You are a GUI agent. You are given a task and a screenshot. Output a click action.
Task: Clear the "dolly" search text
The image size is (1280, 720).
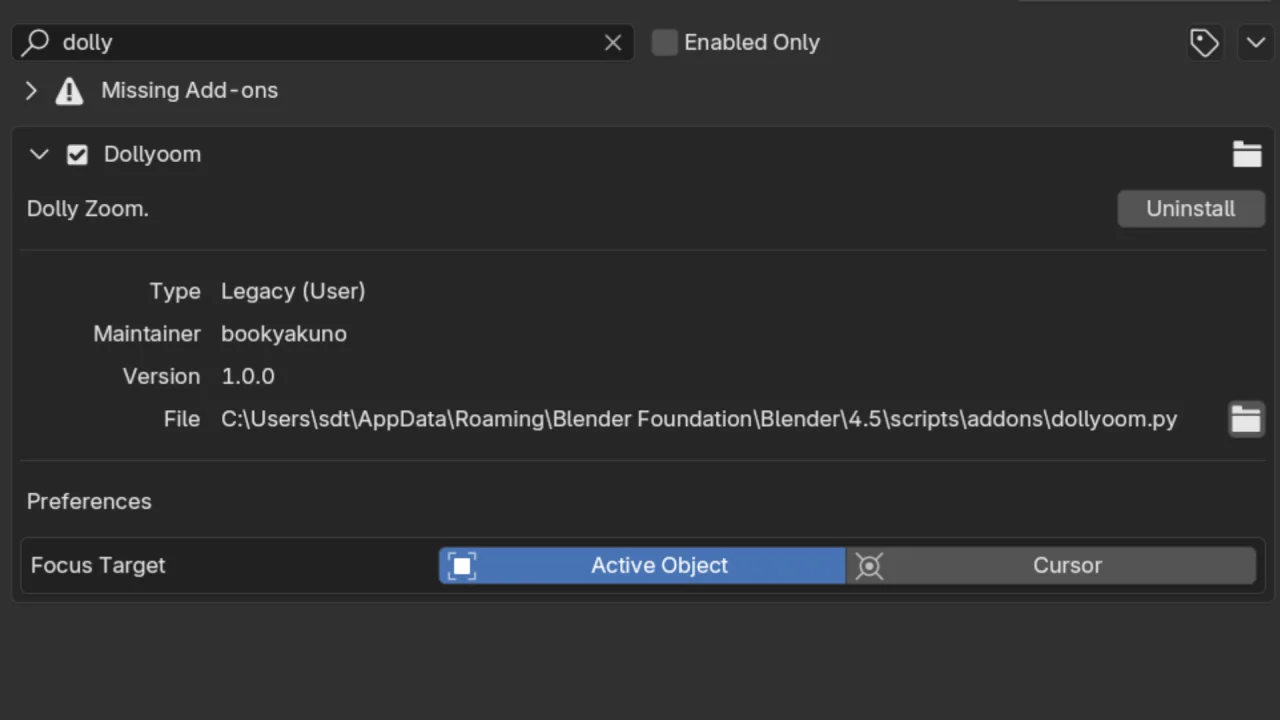pyautogui.click(x=613, y=42)
